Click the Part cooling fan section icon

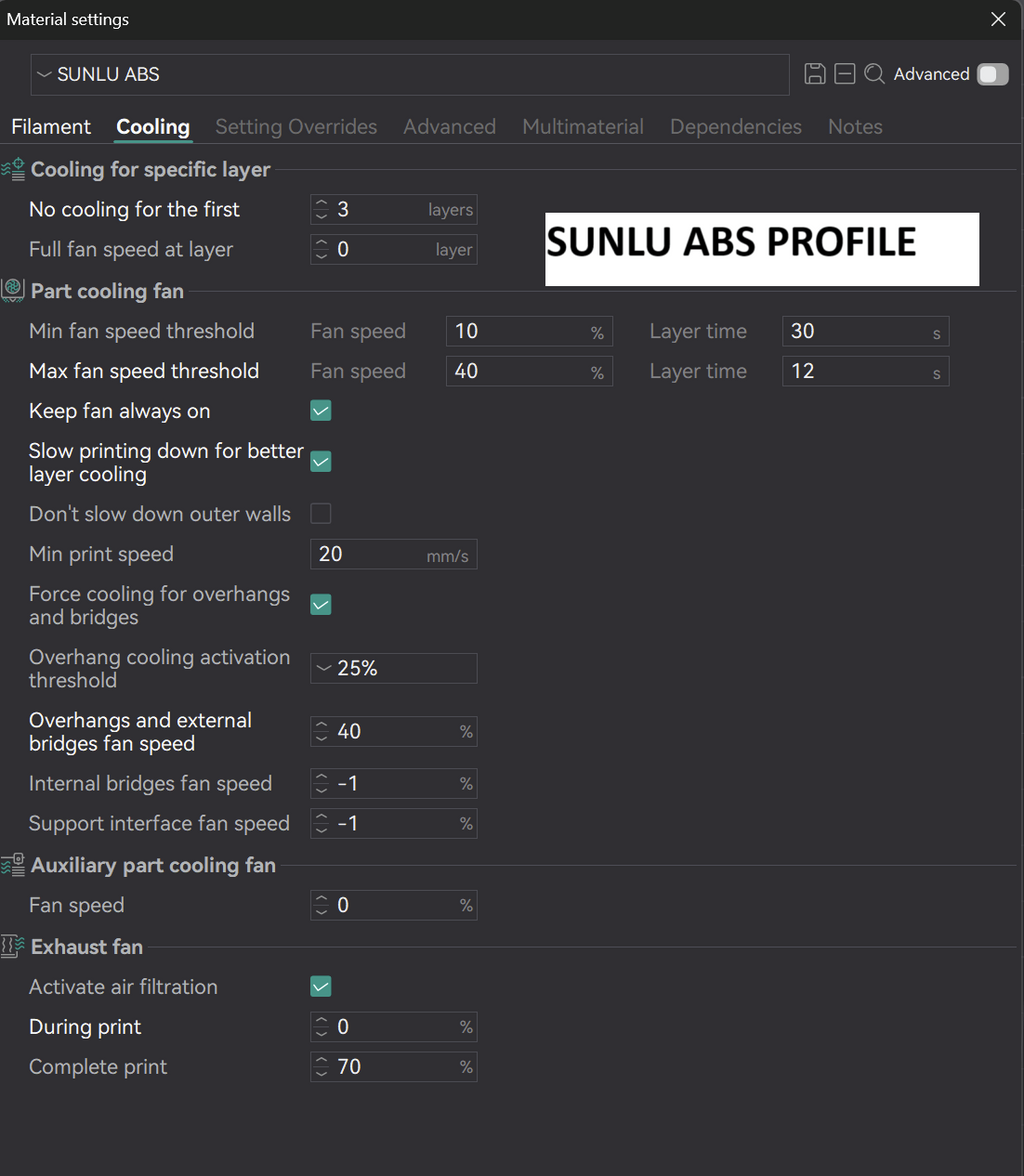click(13, 290)
